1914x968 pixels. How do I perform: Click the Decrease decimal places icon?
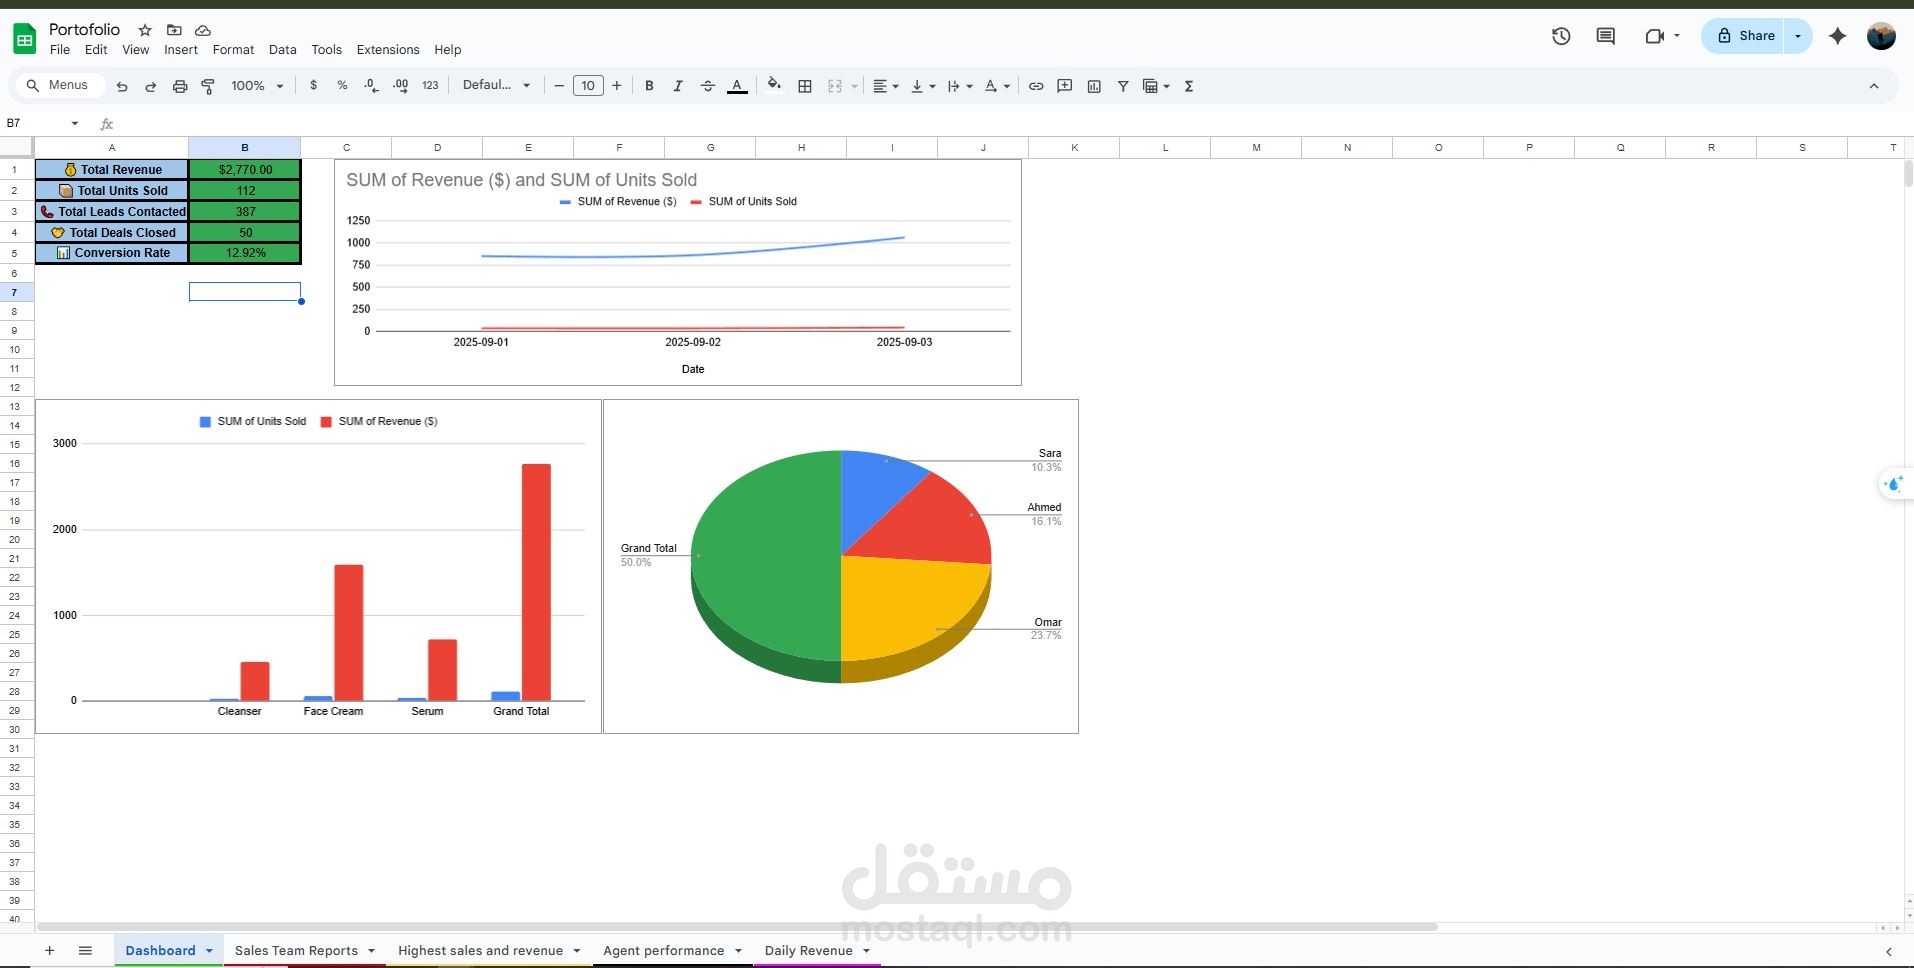[x=371, y=86]
